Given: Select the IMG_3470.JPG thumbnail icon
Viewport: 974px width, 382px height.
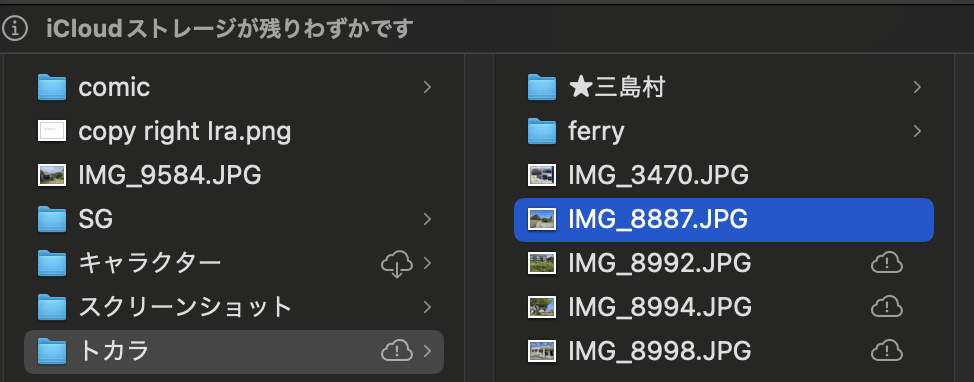Looking at the screenshot, I should pos(542,175).
